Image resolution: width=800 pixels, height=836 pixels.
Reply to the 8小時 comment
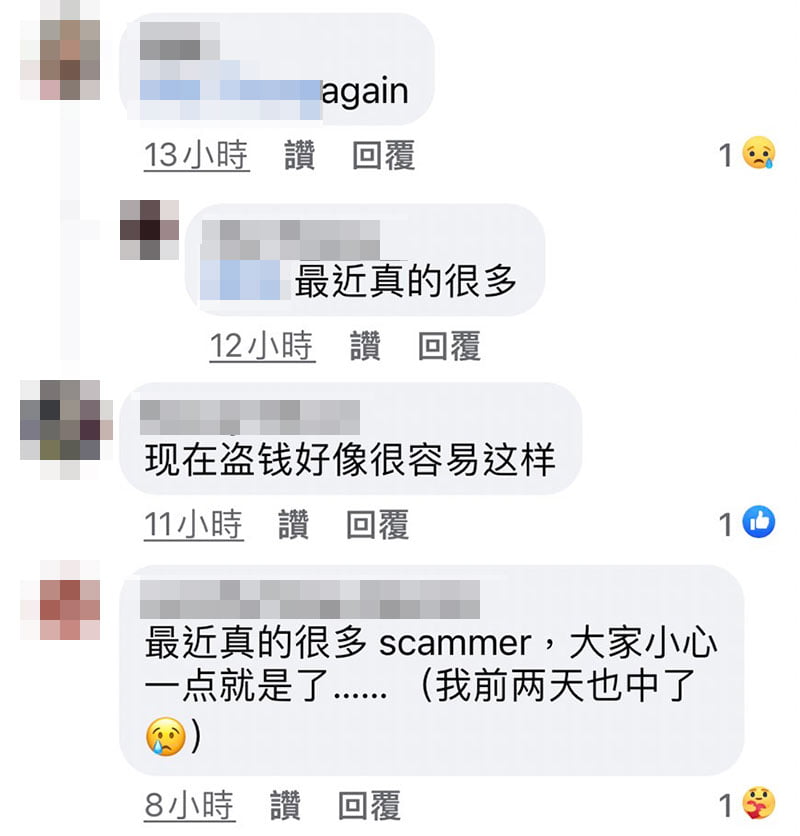pos(369,805)
